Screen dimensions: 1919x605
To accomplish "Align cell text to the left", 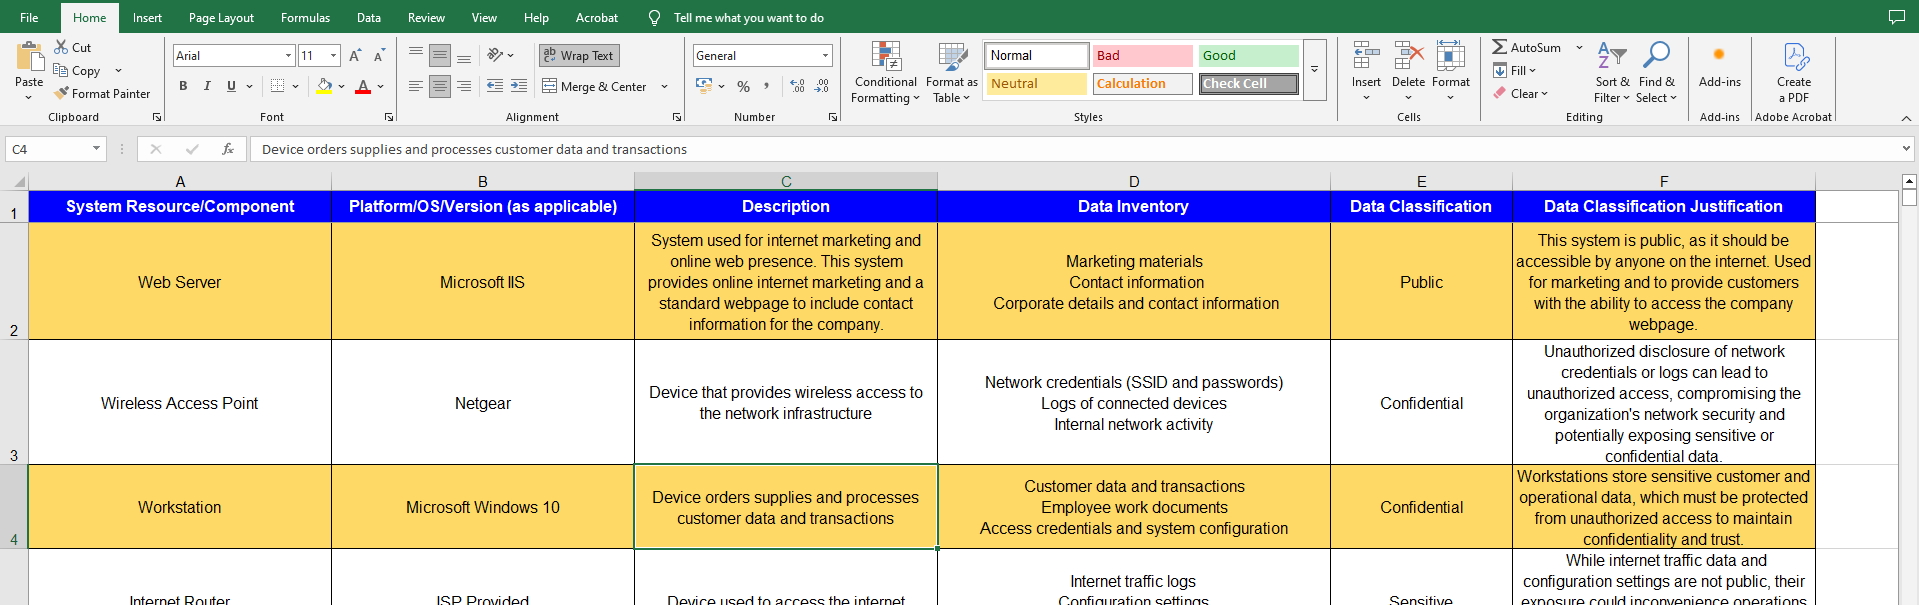I will point(416,86).
